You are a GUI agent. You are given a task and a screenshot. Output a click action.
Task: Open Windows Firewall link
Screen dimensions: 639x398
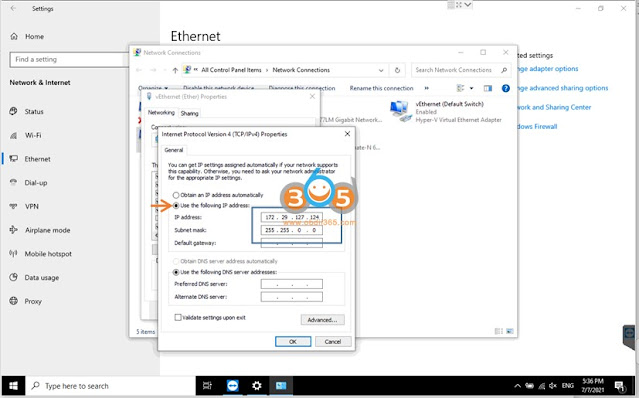[538, 126]
